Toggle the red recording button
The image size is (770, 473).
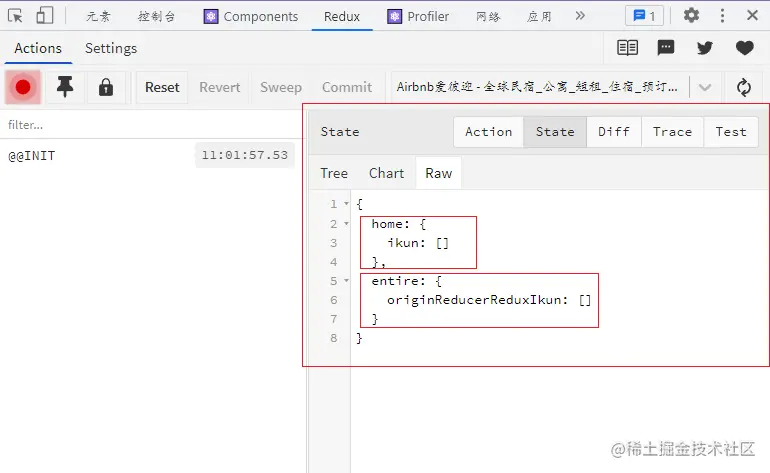coord(23,87)
